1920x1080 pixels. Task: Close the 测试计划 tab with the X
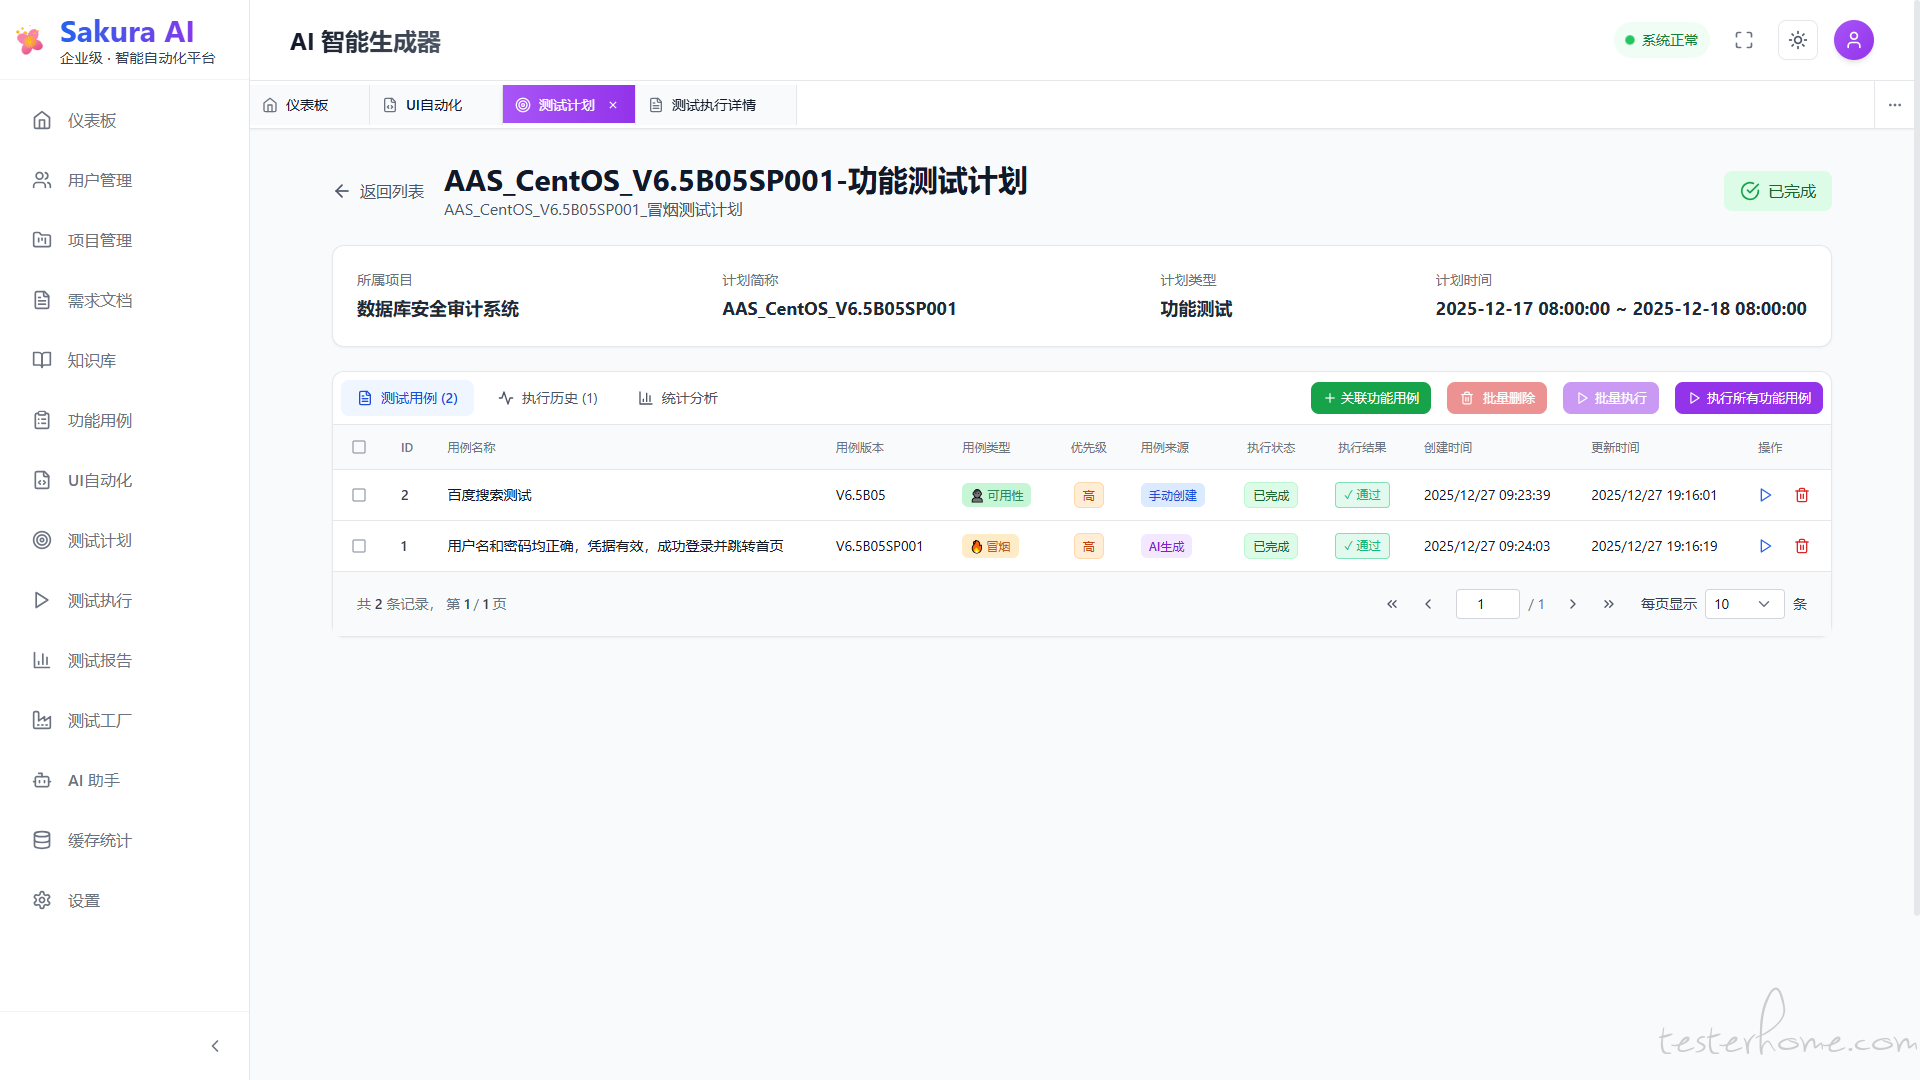[613, 105]
